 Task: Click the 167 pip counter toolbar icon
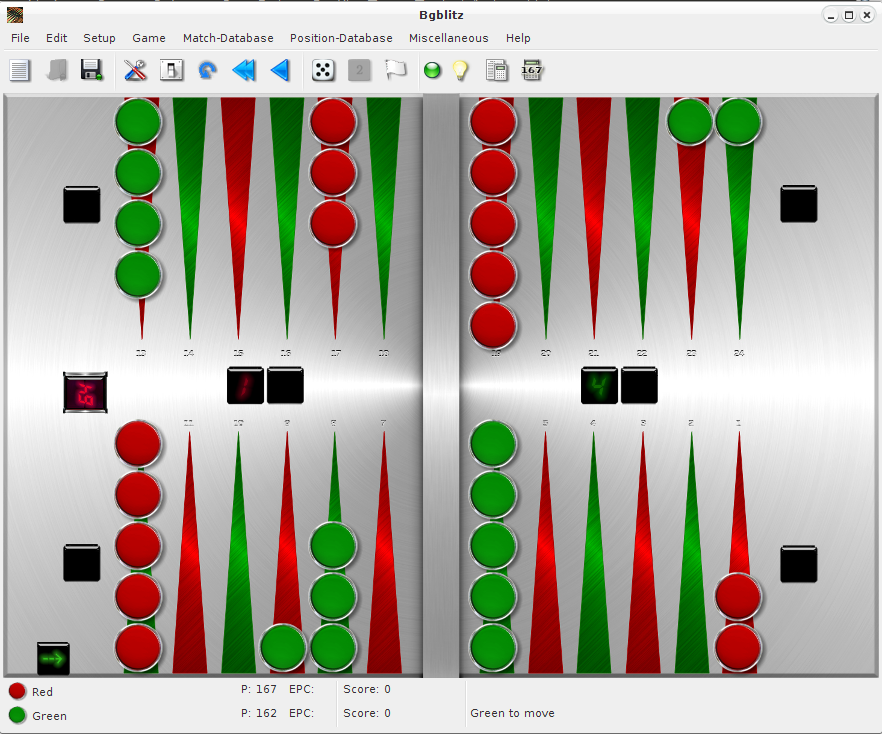tap(532, 70)
